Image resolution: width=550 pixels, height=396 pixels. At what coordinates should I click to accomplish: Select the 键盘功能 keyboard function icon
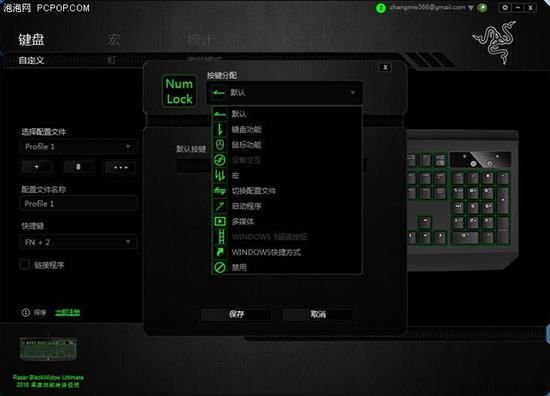click(x=220, y=129)
